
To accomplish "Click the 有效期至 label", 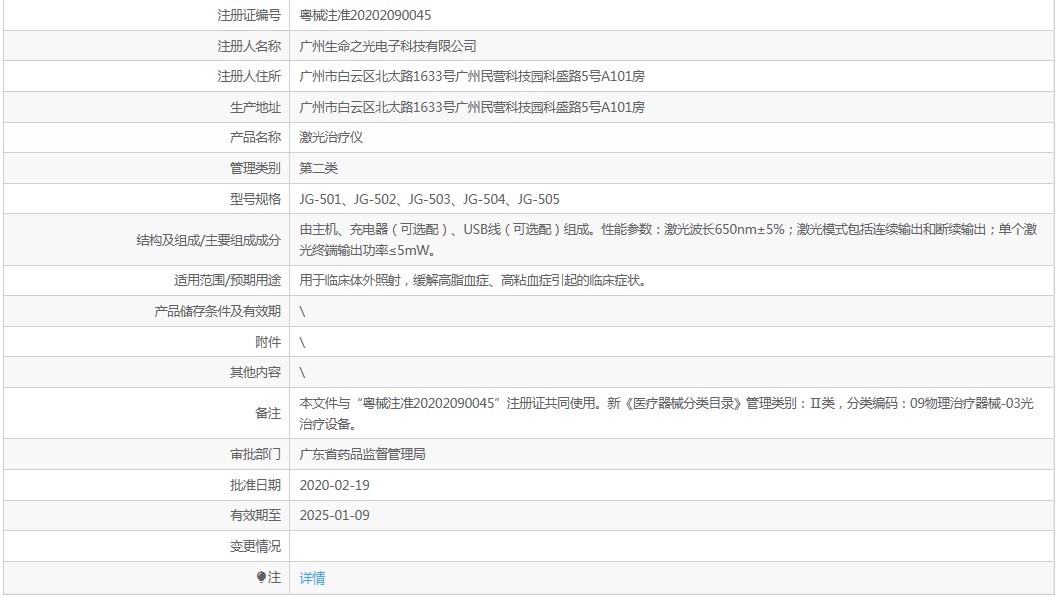I will point(255,516).
